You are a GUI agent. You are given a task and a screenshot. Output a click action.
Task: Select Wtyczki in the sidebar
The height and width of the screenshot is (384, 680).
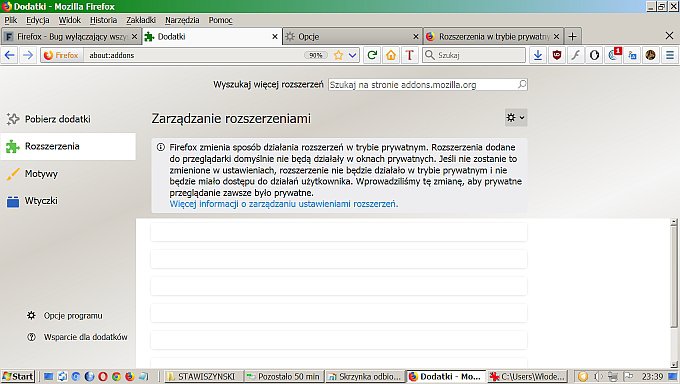68,201
